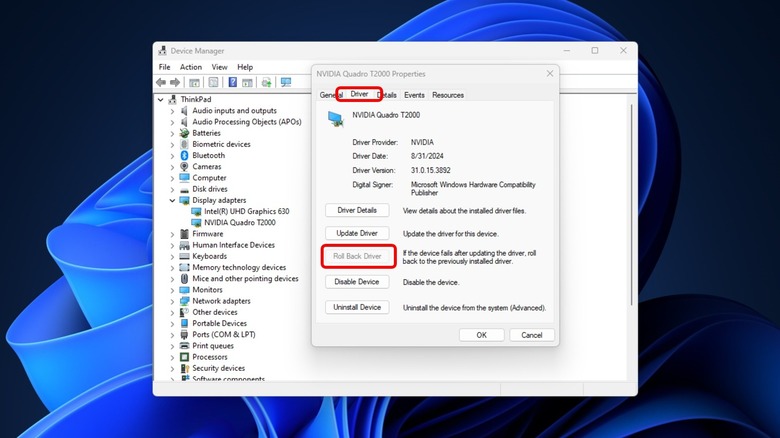The image size is (780, 438).
Task: Expand the Keyboards category
Action: [172, 256]
